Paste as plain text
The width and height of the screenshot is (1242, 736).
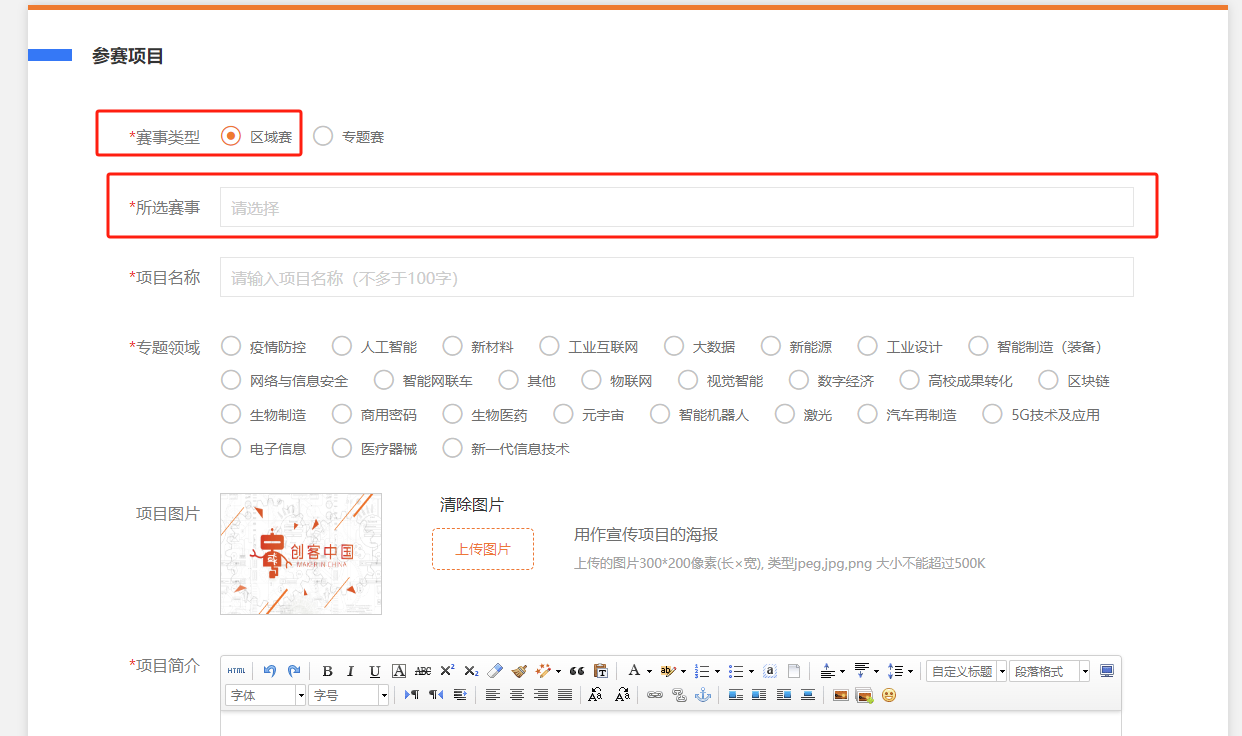(x=601, y=671)
